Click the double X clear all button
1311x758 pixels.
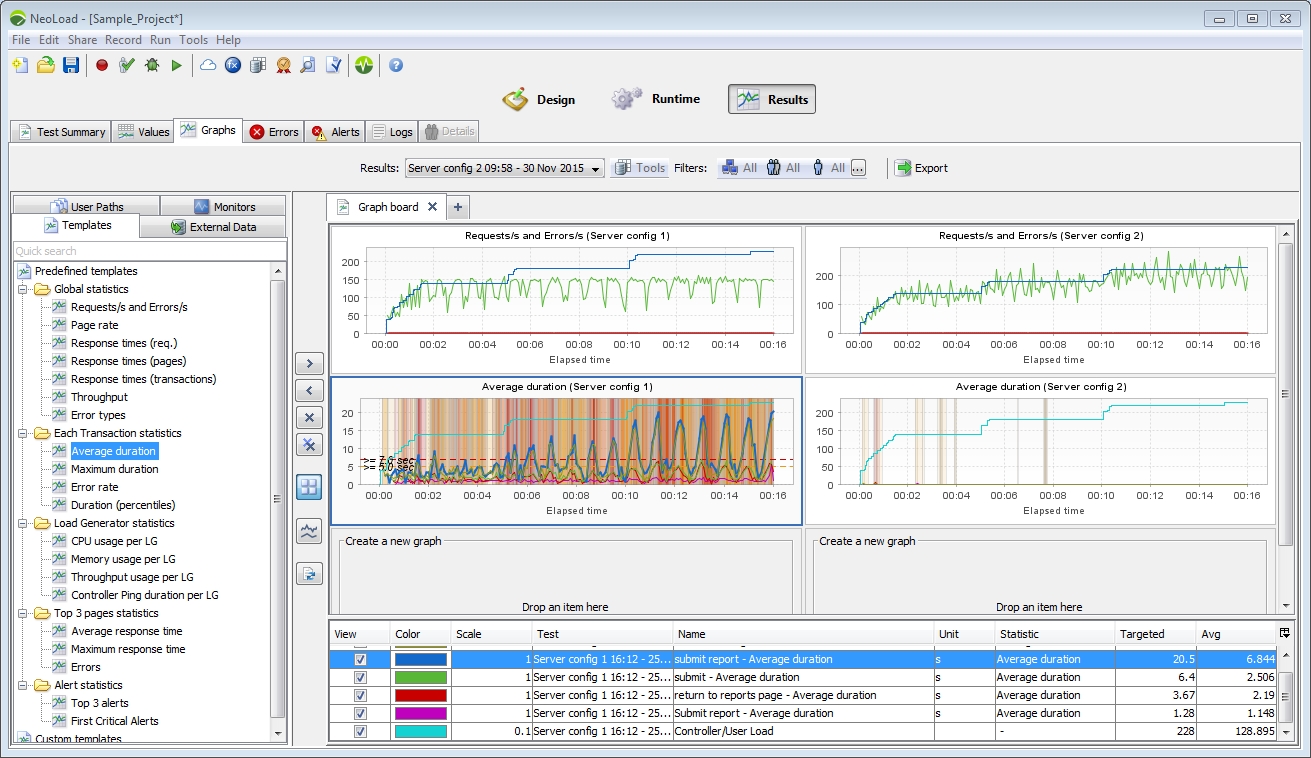click(309, 444)
